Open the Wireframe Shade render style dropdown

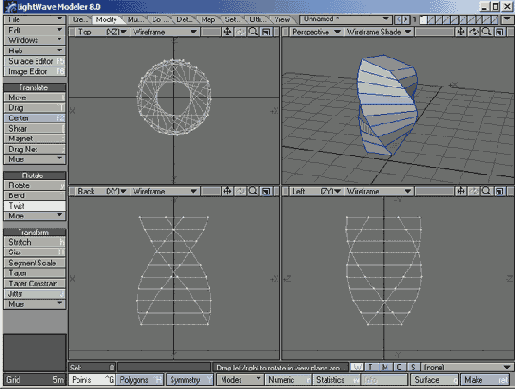click(x=378, y=32)
